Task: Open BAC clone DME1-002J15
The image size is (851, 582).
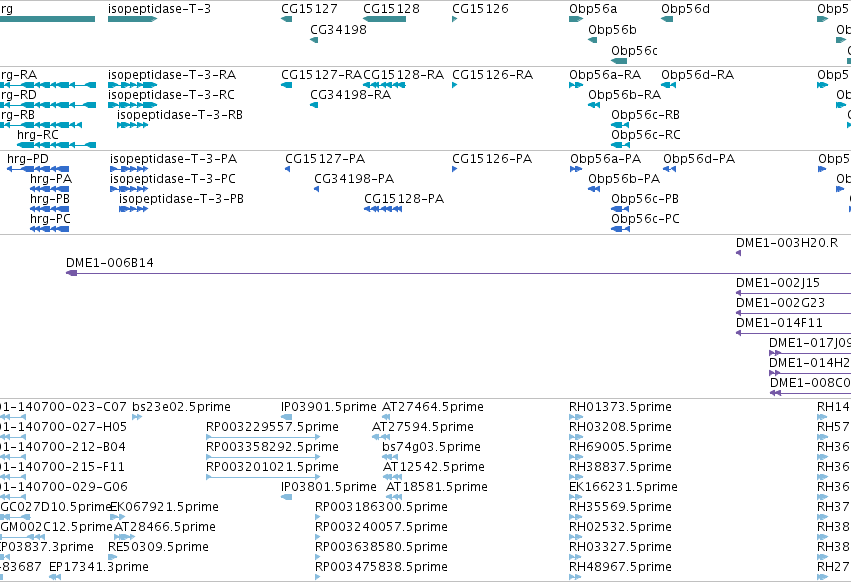Action: (x=778, y=283)
